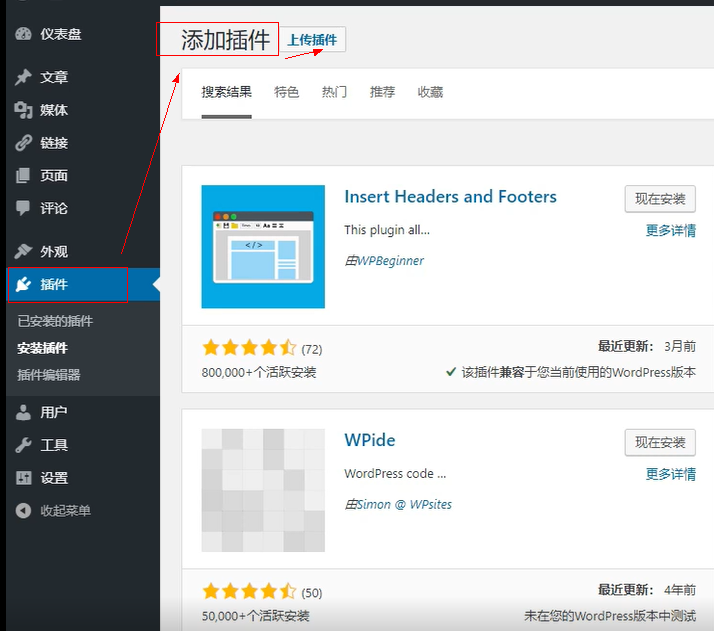Open 已安装的插件 submenu entry
Image resolution: width=714 pixels, height=631 pixels.
pos(55,321)
